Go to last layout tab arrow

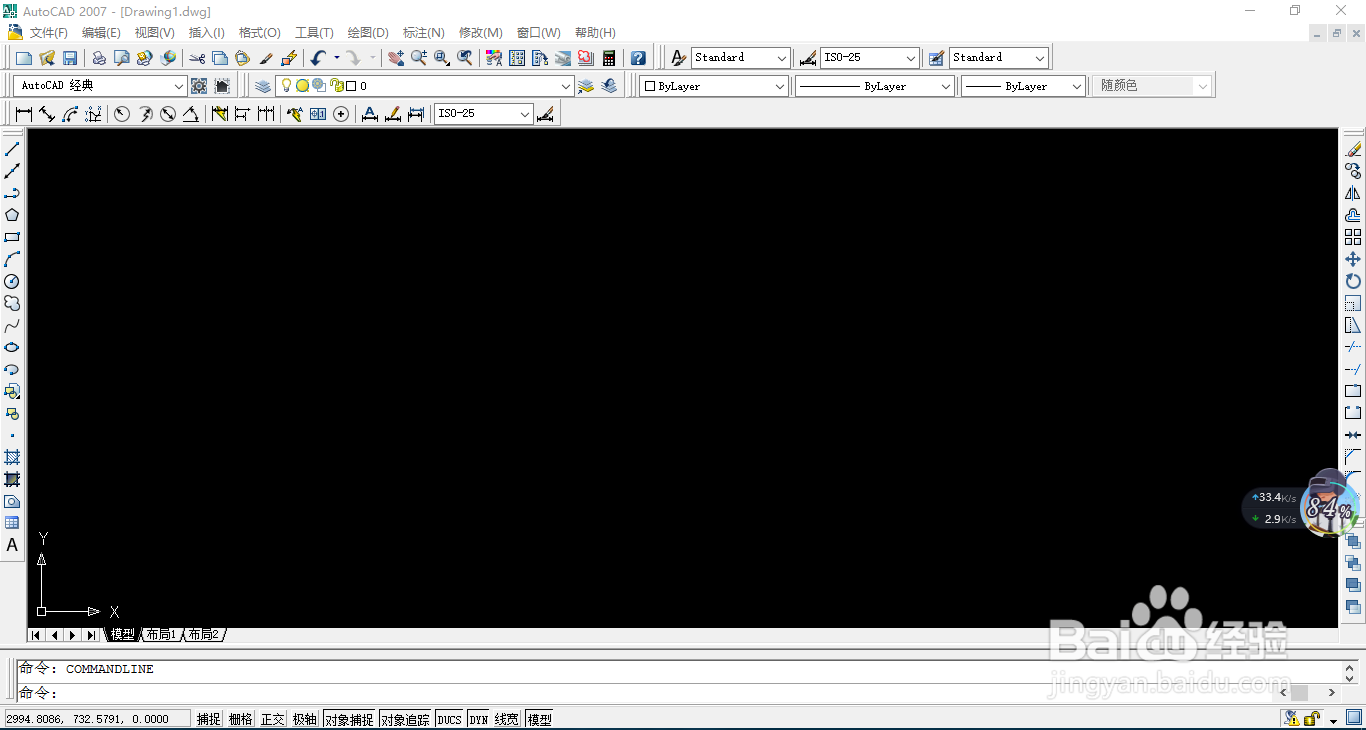91,635
